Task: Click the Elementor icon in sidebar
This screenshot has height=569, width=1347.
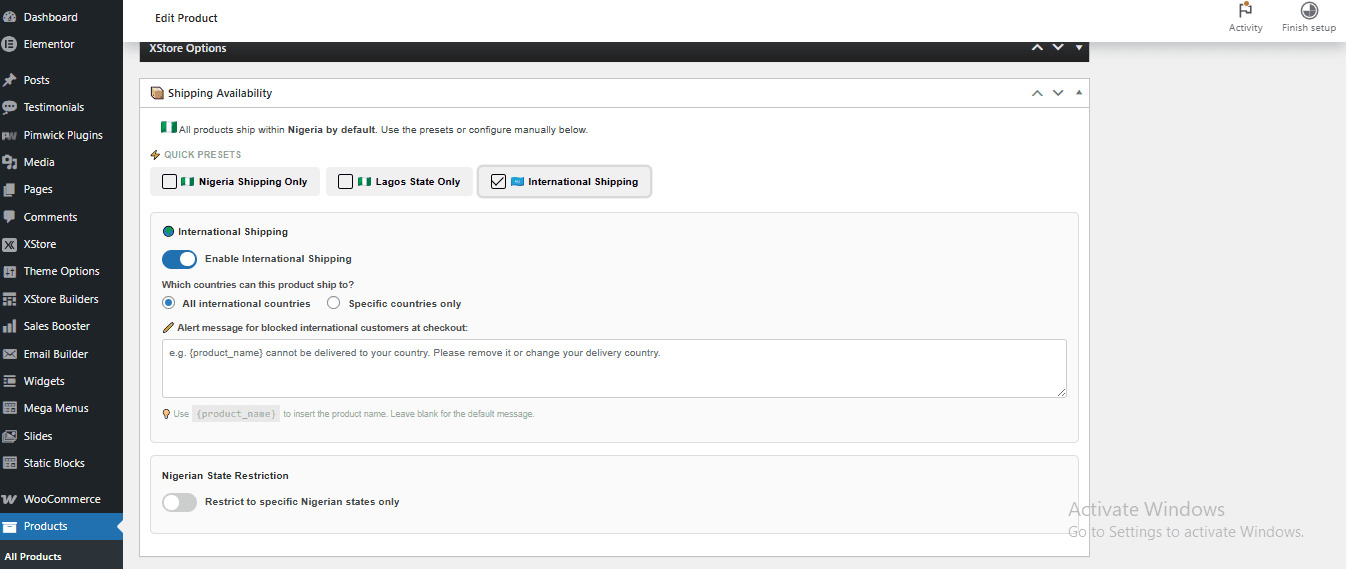Action: pos(10,44)
